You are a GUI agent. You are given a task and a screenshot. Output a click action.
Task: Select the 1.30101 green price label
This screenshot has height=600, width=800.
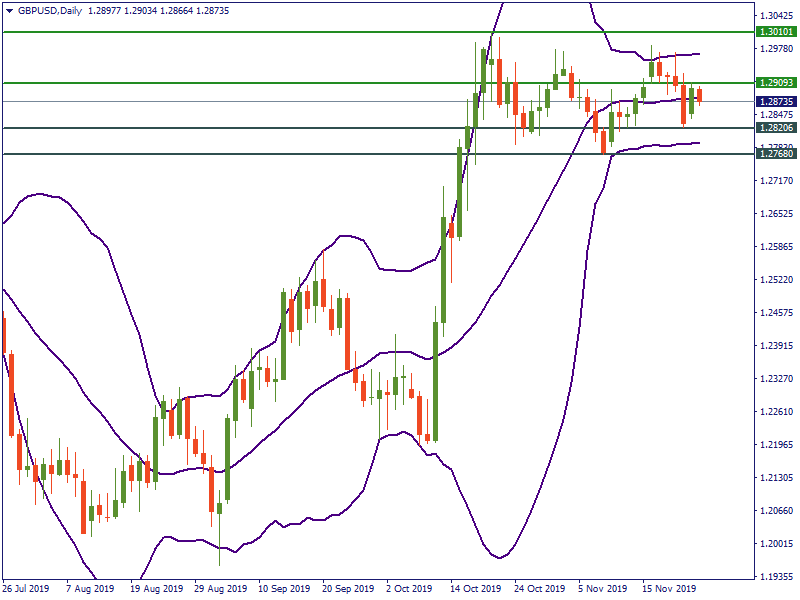[x=776, y=32]
